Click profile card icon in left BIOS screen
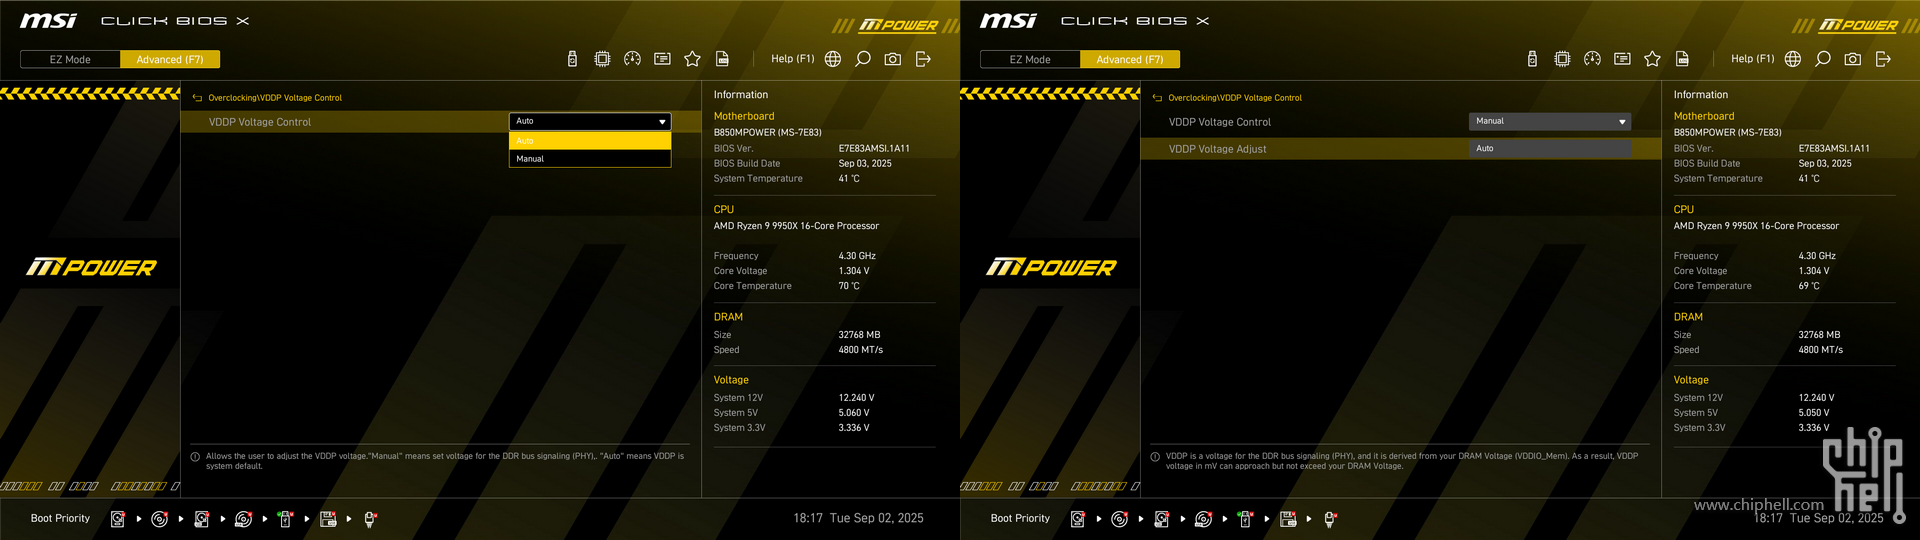The image size is (1920, 540). (662, 59)
